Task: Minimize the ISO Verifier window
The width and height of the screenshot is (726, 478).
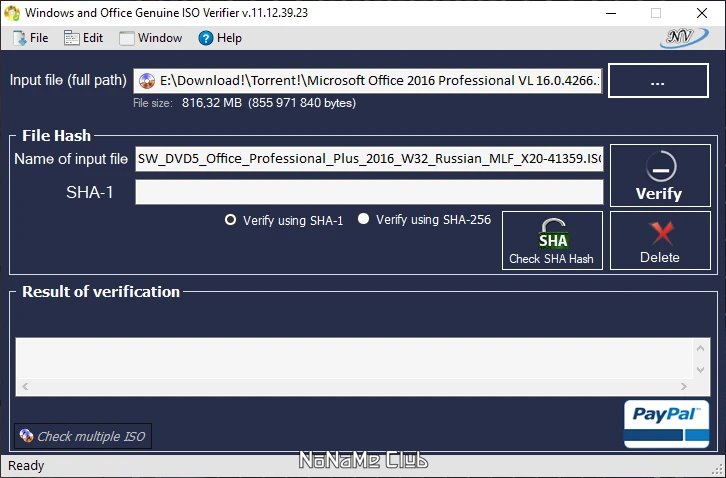Action: pyautogui.click(x=611, y=13)
